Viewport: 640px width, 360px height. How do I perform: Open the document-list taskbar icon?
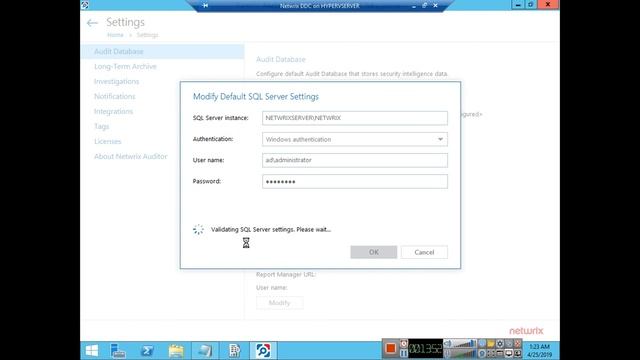coord(234,351)
